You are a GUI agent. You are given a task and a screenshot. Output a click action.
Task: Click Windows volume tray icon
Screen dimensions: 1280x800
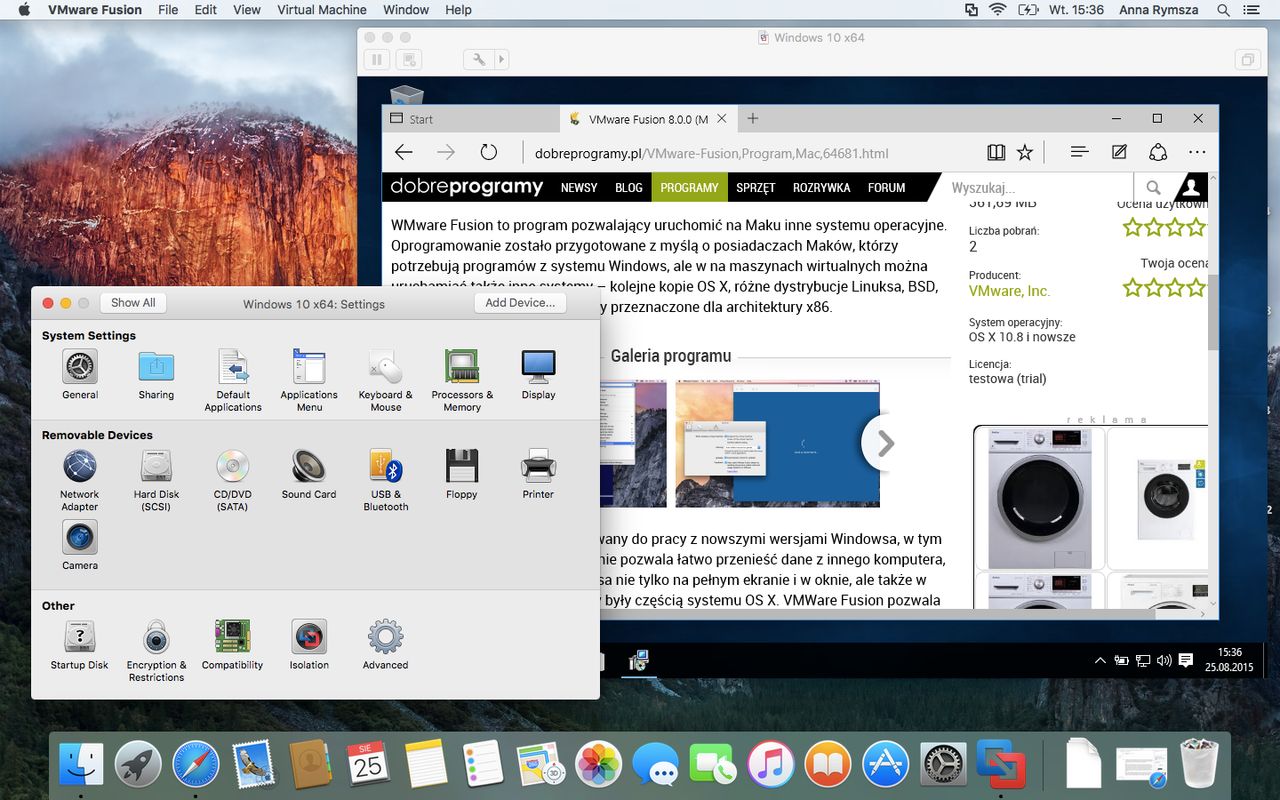[1164, 661]
